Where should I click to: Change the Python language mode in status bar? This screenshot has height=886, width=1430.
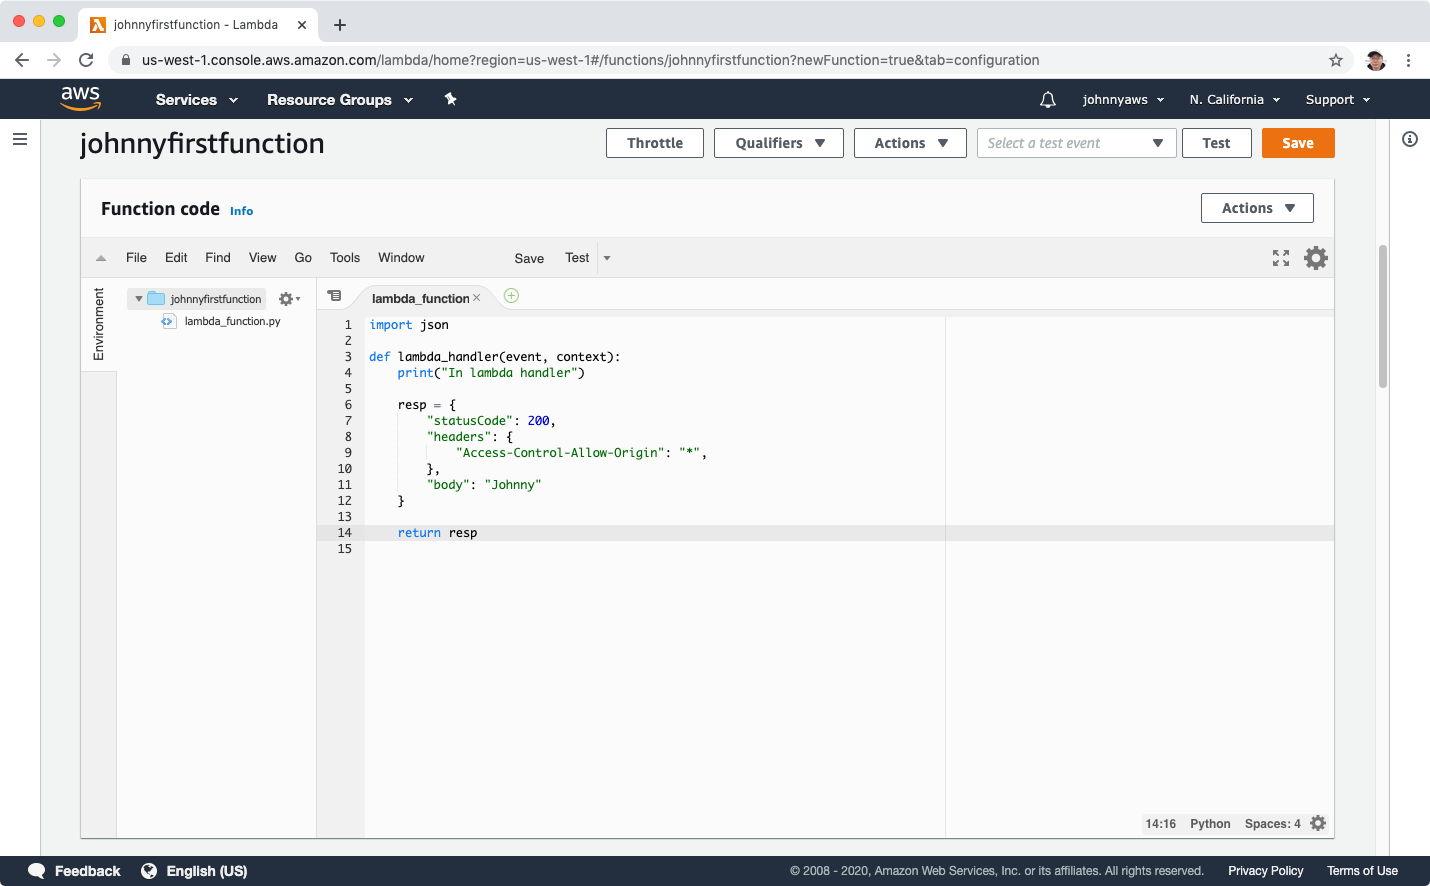point(1210,824)
